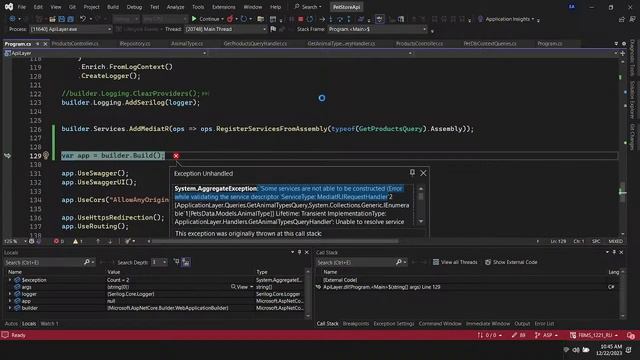Open the Output tab
The image size is (640, 360).
522,324
